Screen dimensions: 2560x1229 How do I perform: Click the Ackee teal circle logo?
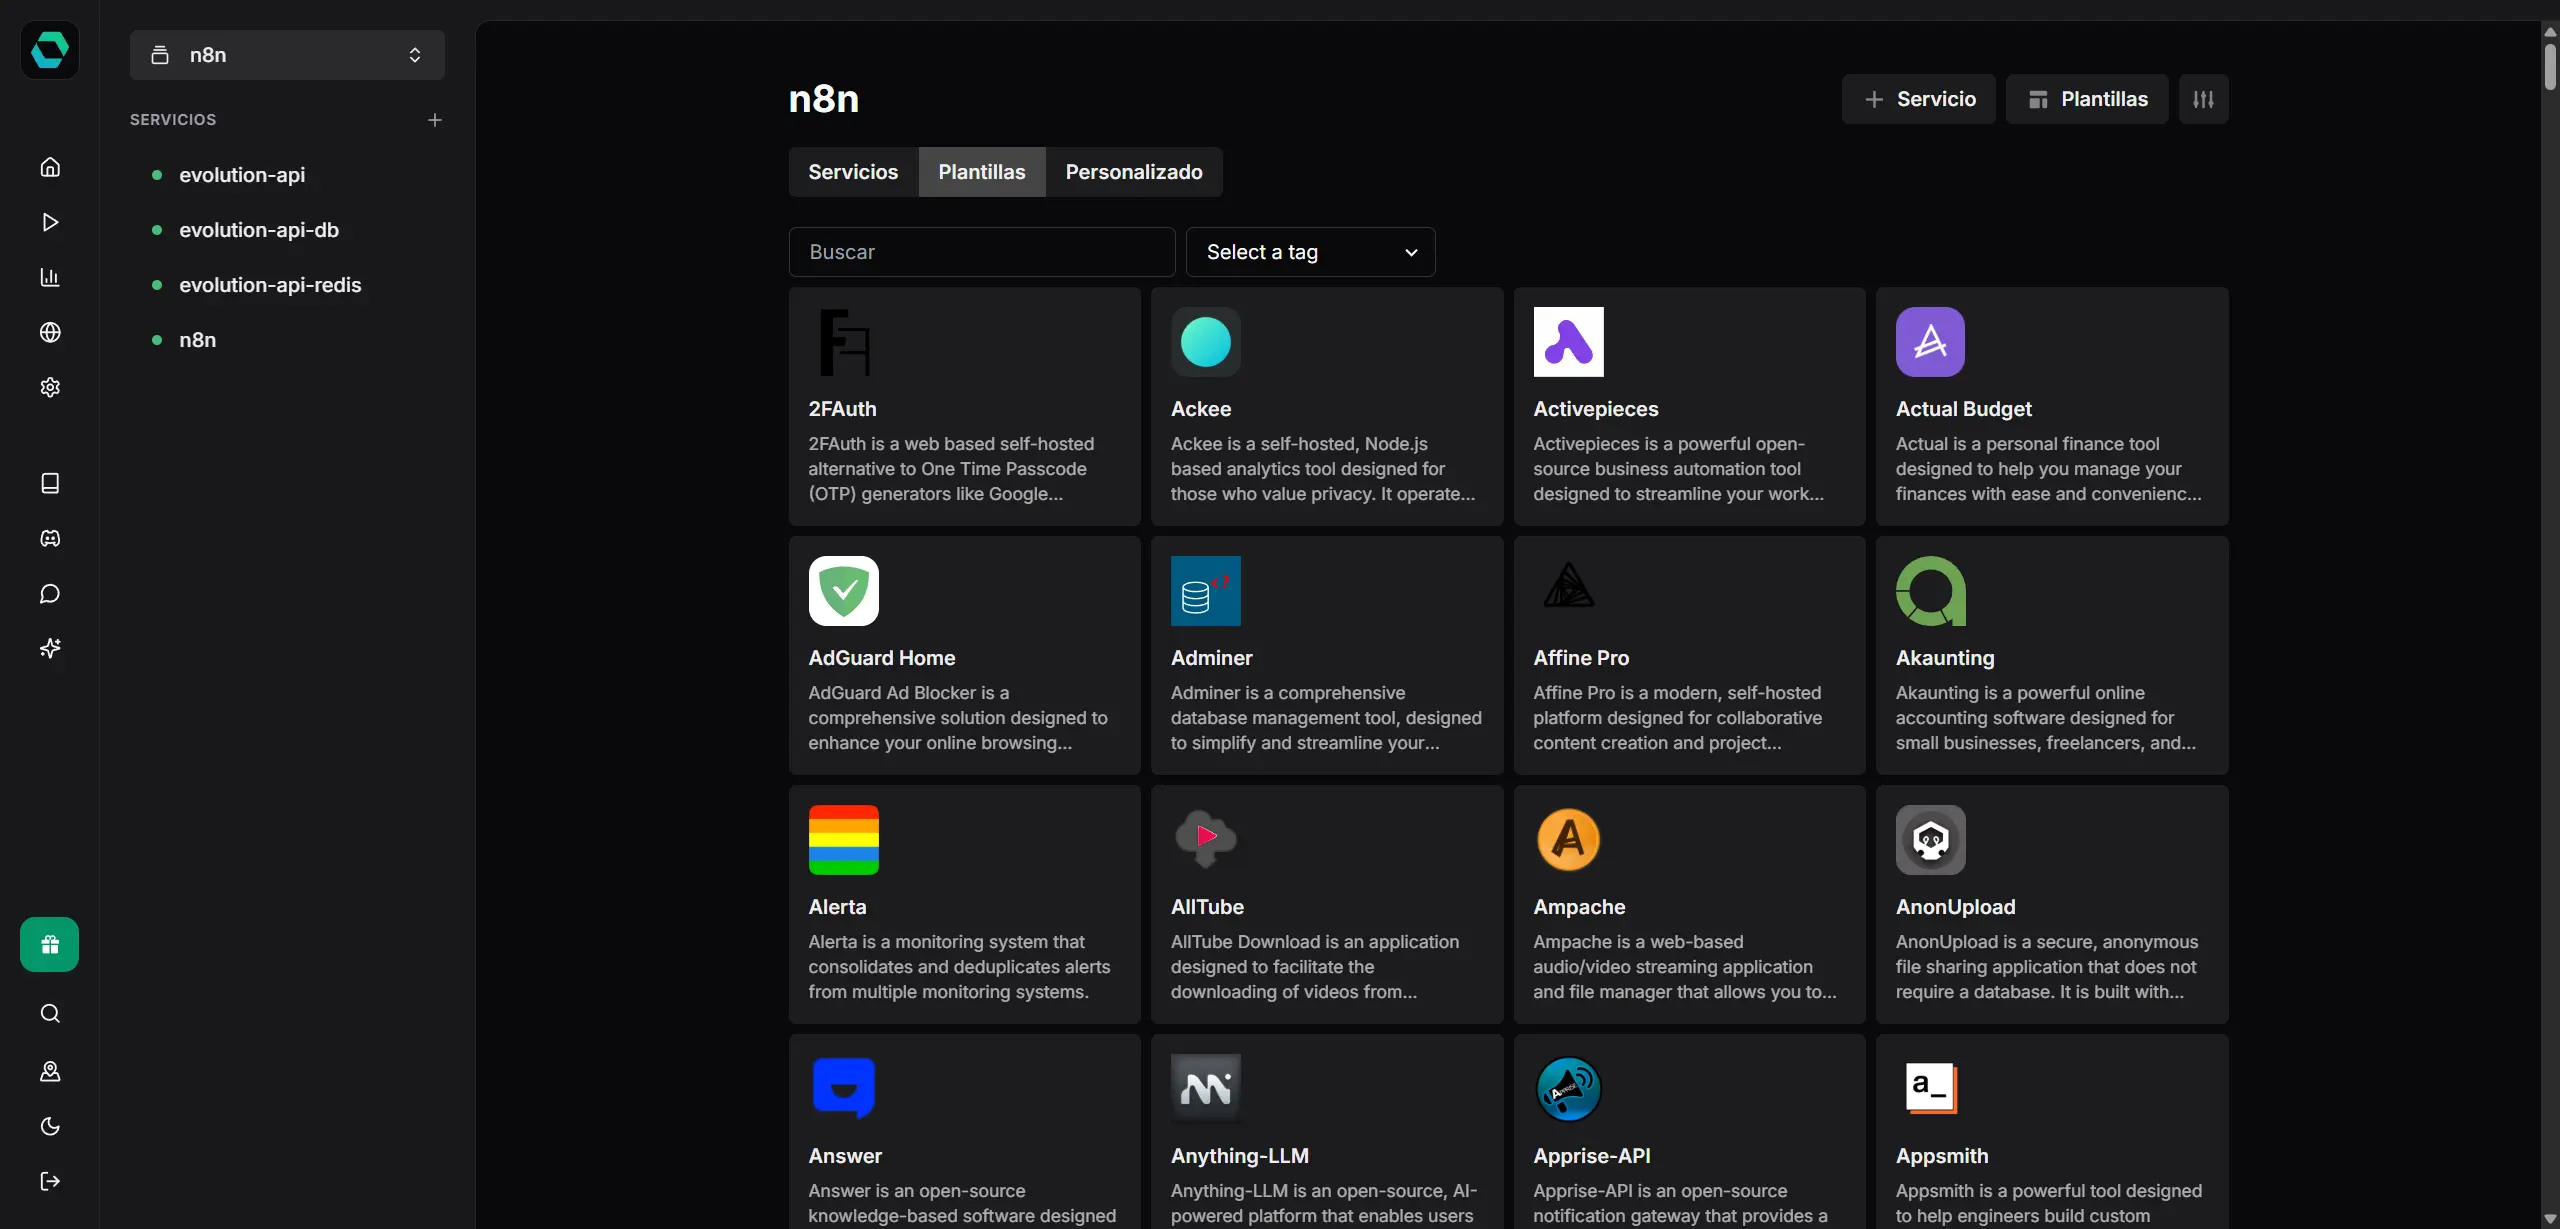pos(1206,342)
